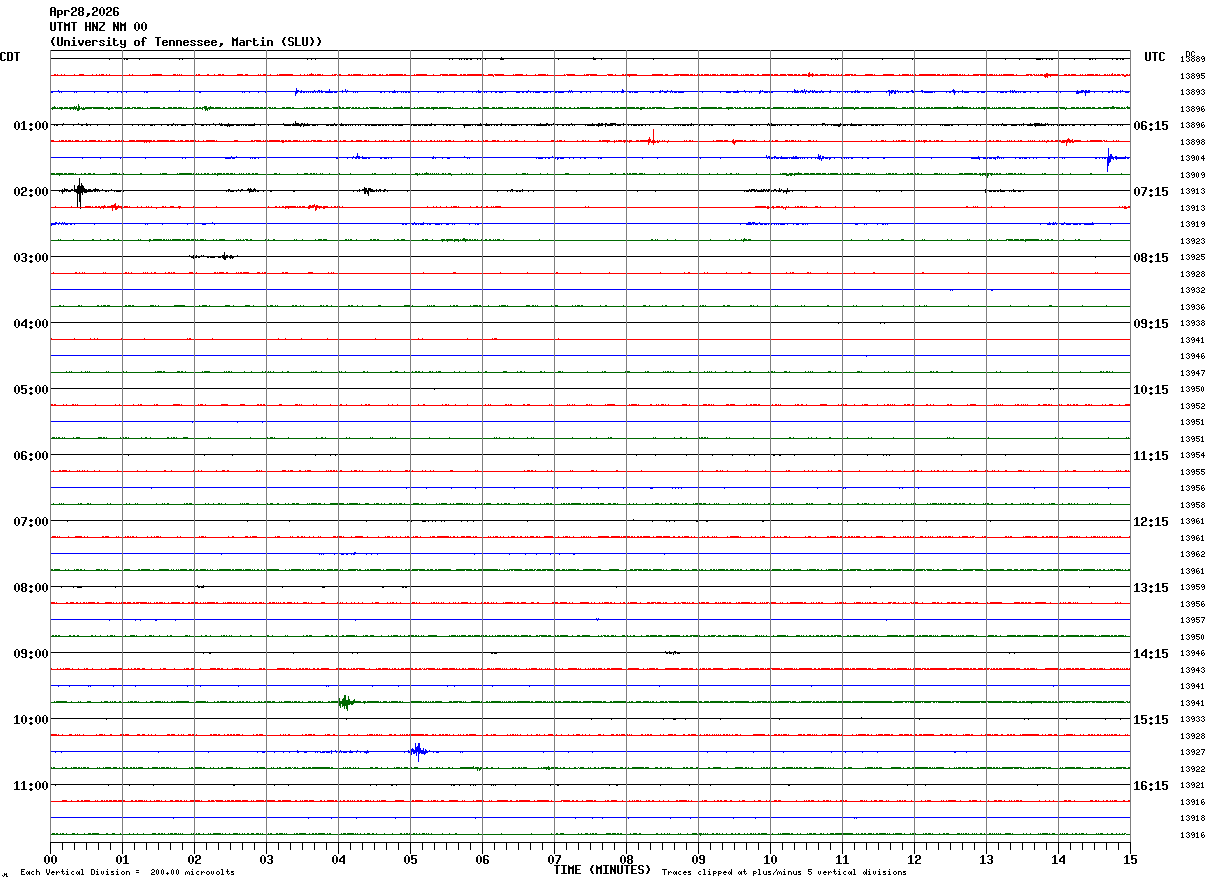The width and height of the screenshot is (1210, 886).
Task: Click the '10:15' UTC time label
Action: coord(1151,390)
